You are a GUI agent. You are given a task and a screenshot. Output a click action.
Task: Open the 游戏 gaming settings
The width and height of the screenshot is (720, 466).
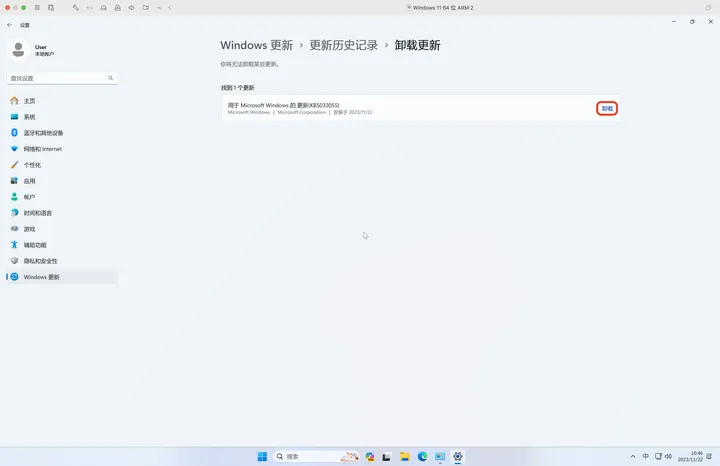[62, 229]
